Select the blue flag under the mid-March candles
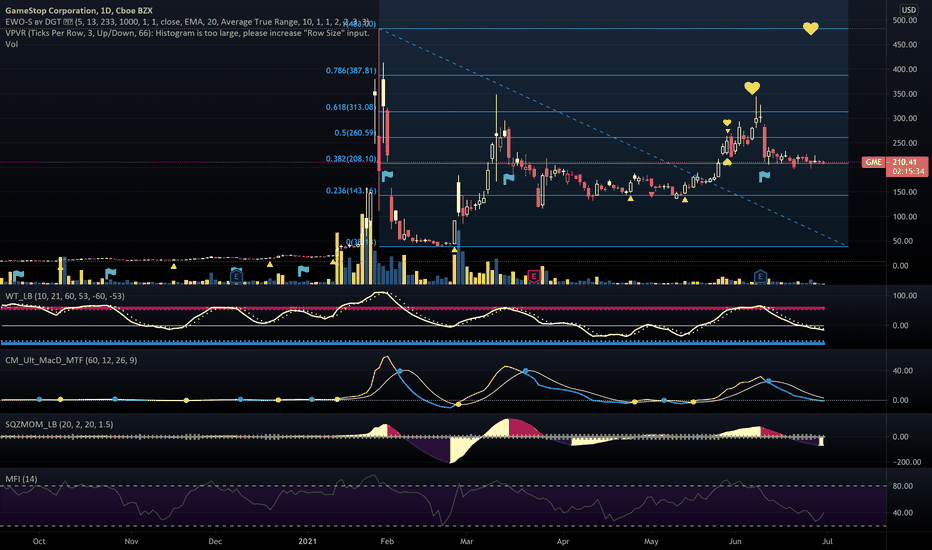Image resolution: width=932 pixels, height=550 pixels. click(508, 178)
